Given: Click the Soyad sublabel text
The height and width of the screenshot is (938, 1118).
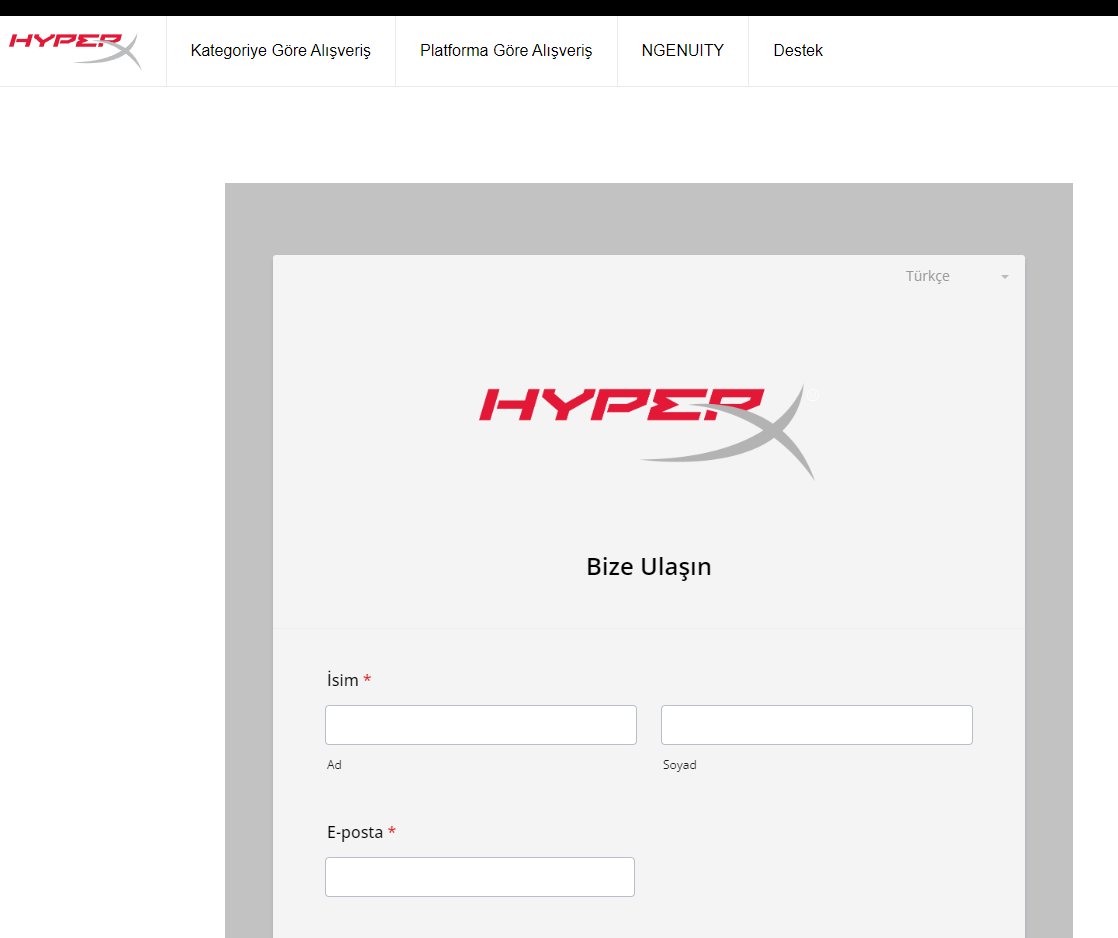Looking at the screenshot, I should pyautogui.click(x=679, y=765).
